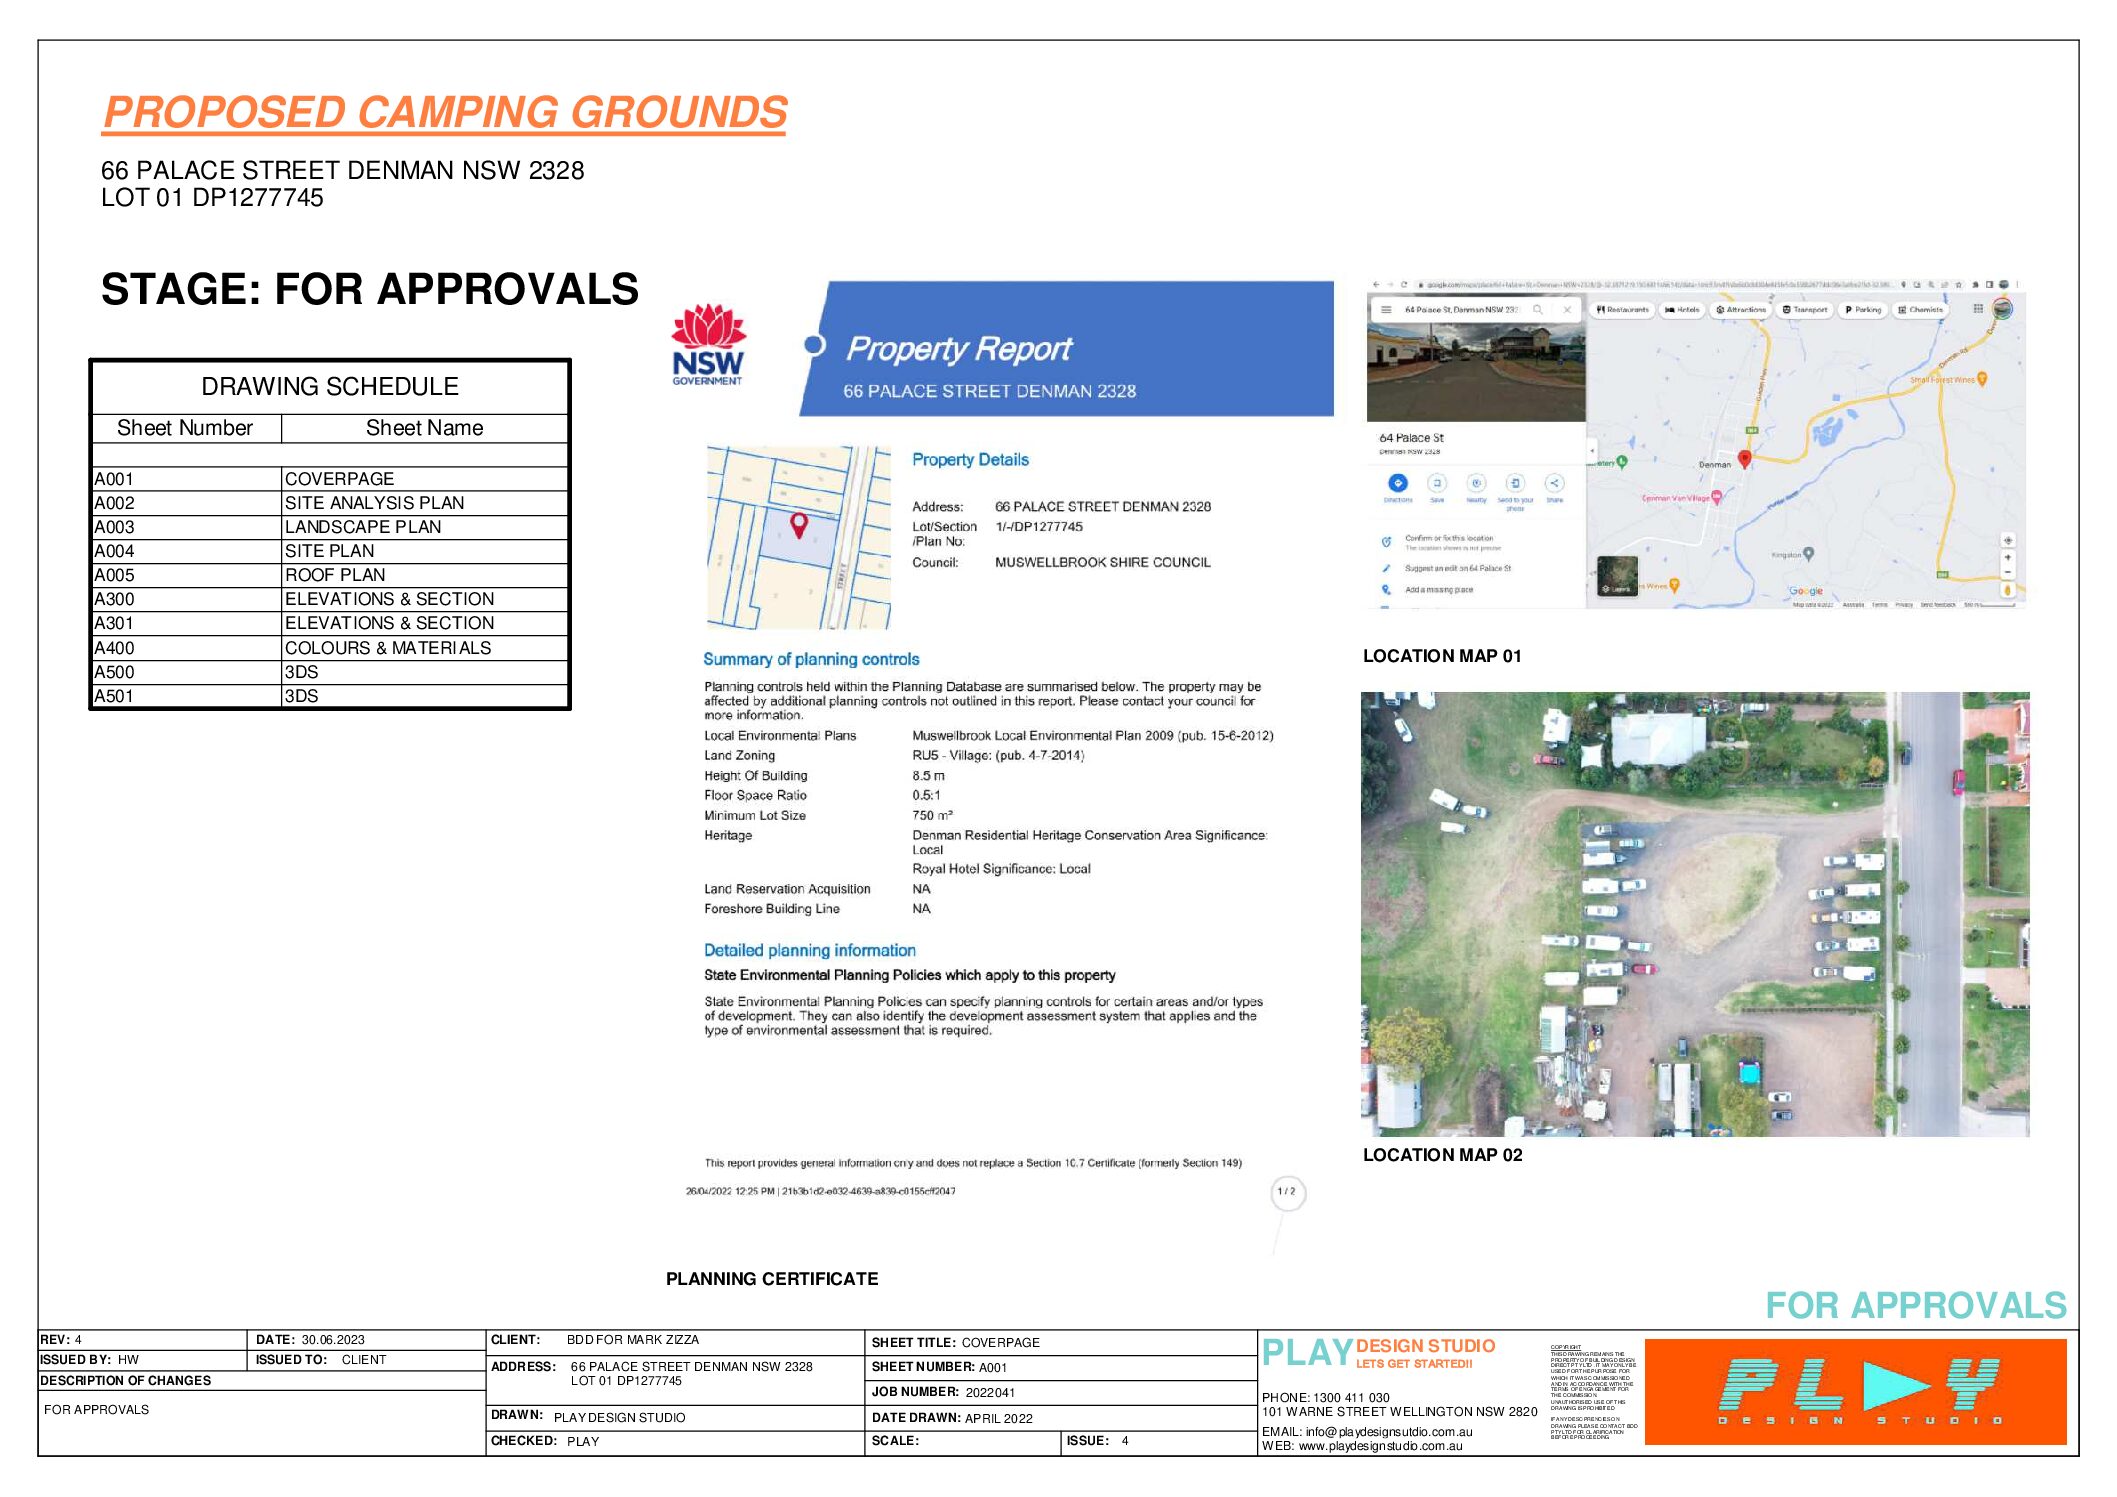The width and height of the screenshot is (2117, 1497).
Task: Click the Save icon under 64 Palace St
Action: point(1437,483)
